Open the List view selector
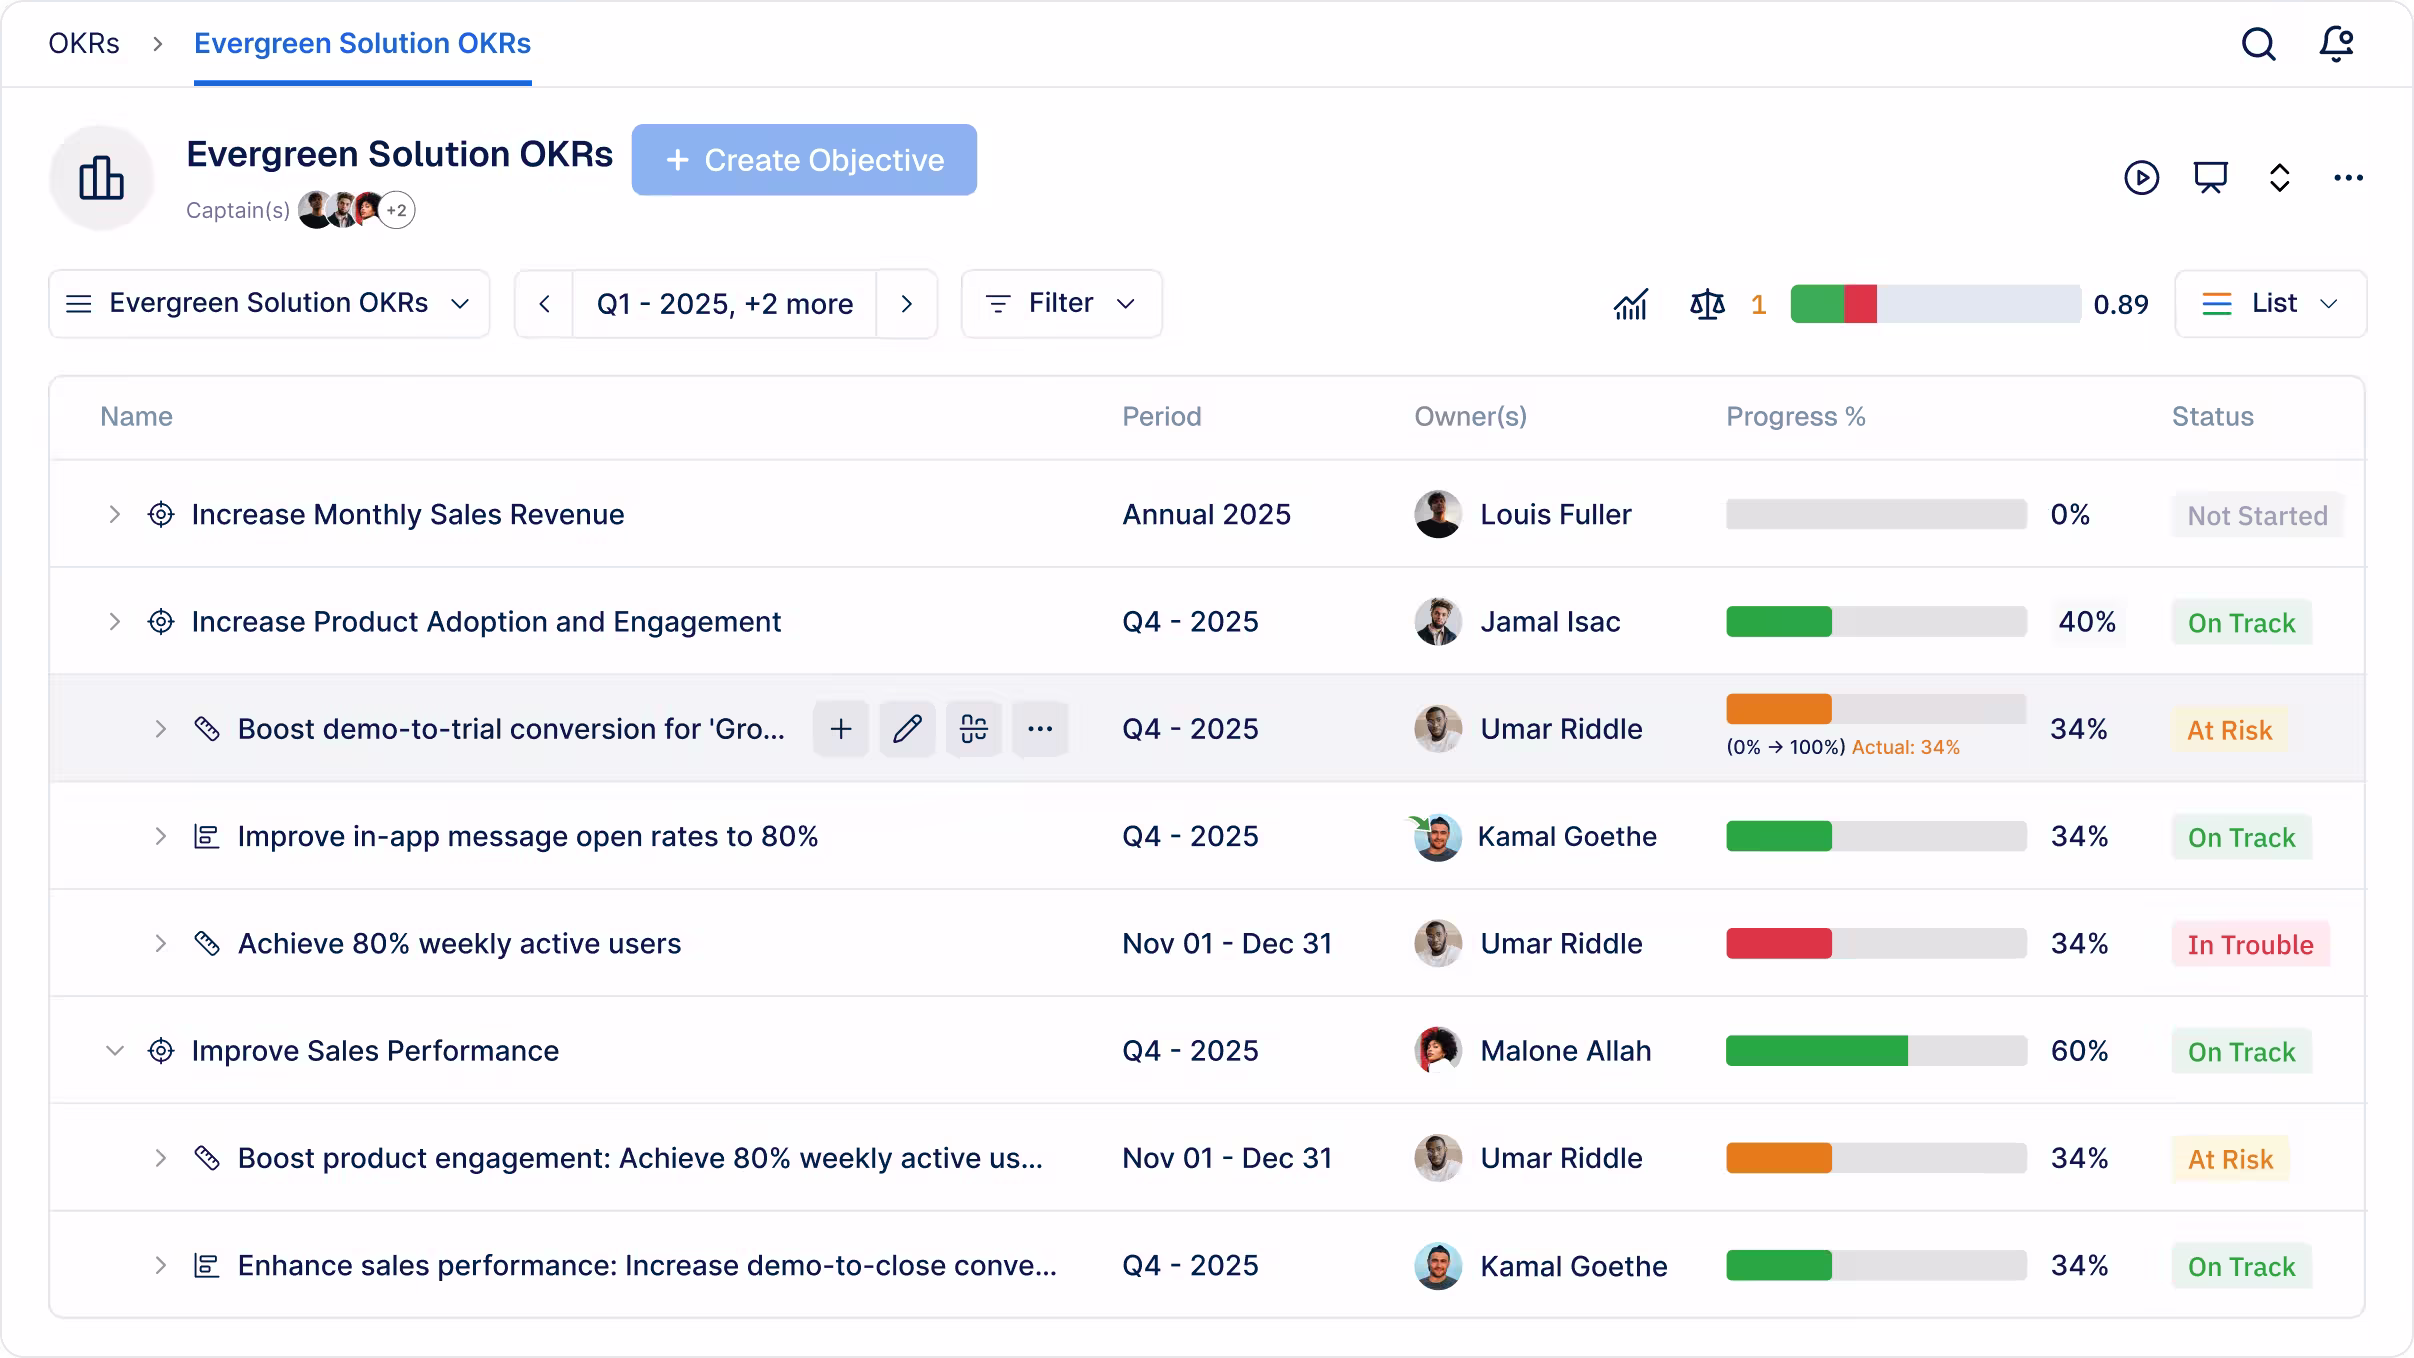The width and height of the screenshot is (2414, 1358). point(2270,304)
